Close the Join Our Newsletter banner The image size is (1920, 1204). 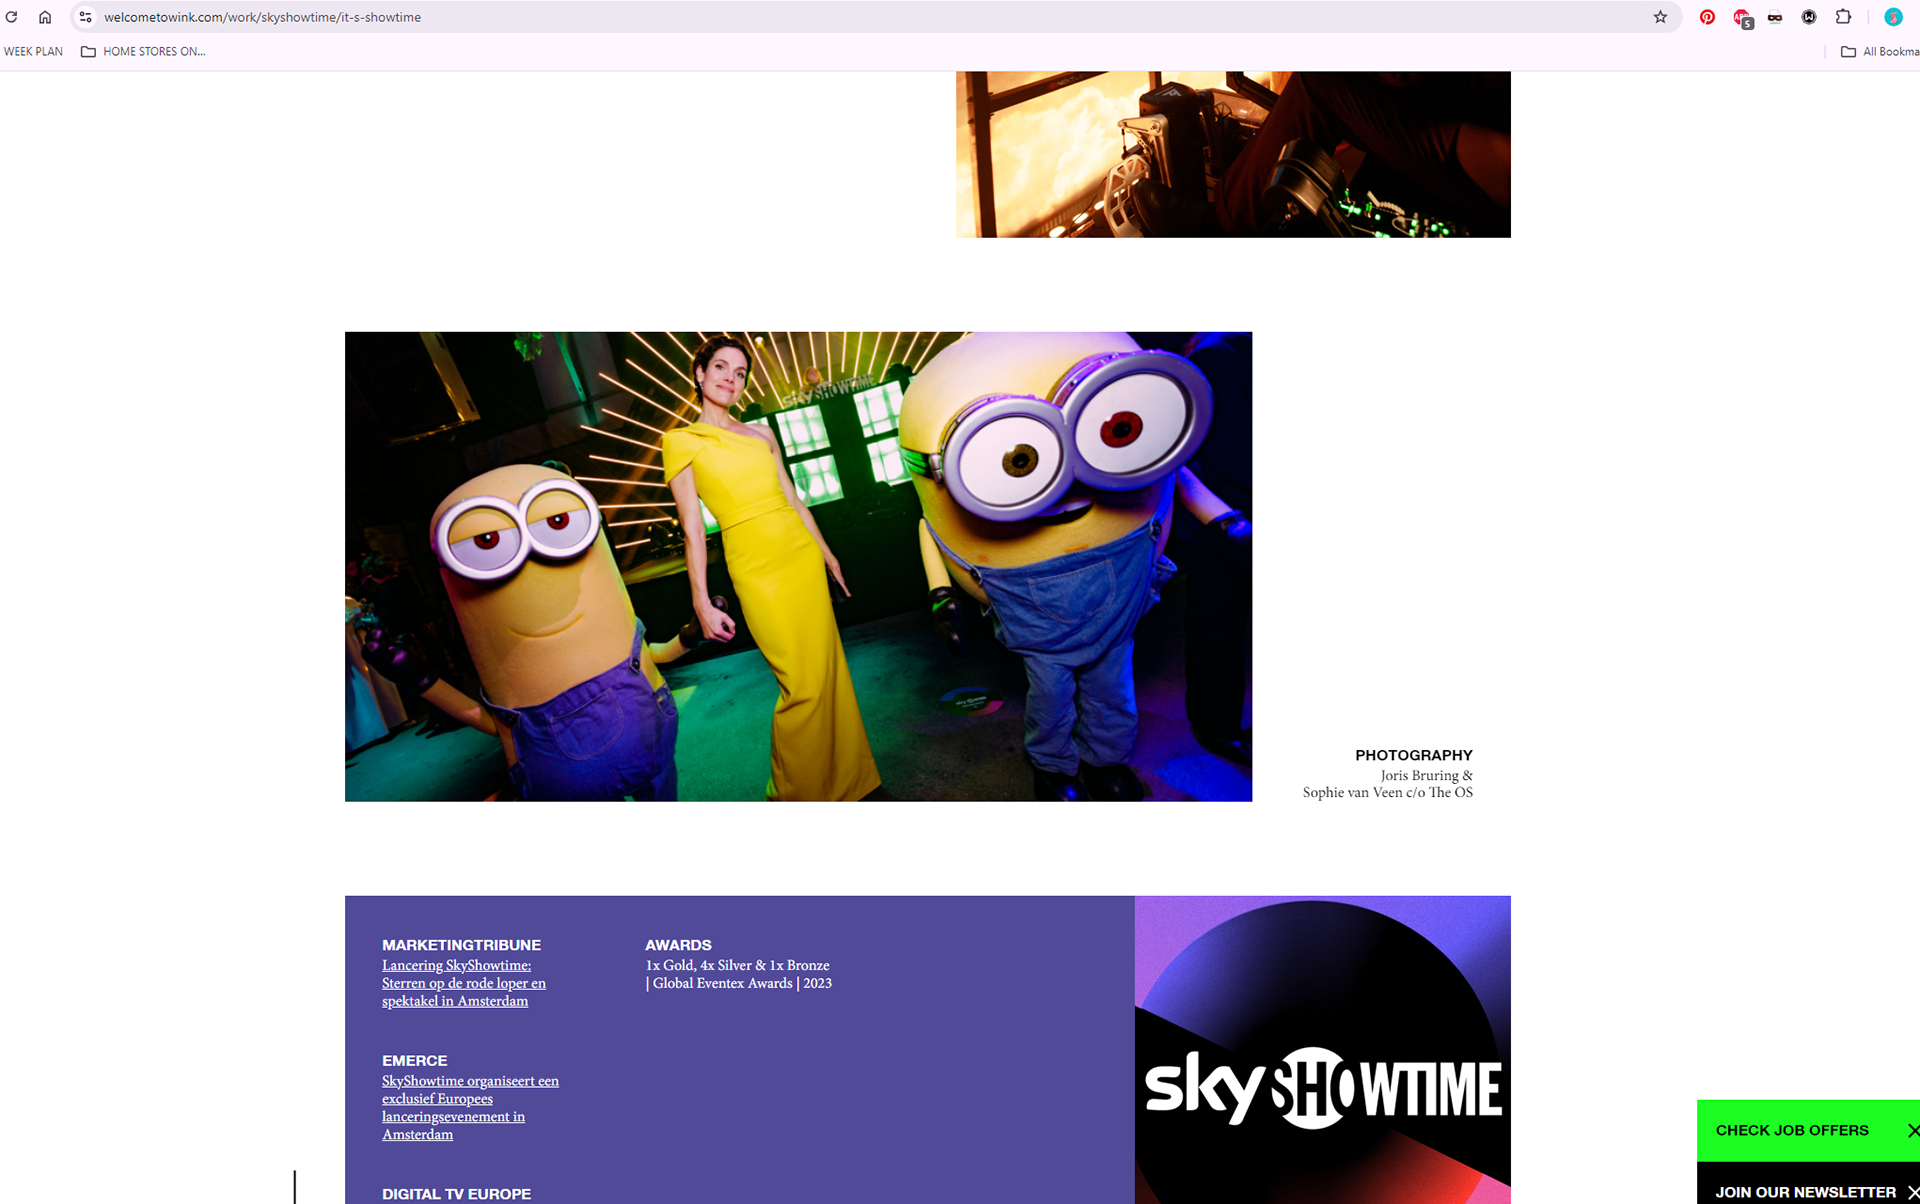[x=1912, y=1192]
